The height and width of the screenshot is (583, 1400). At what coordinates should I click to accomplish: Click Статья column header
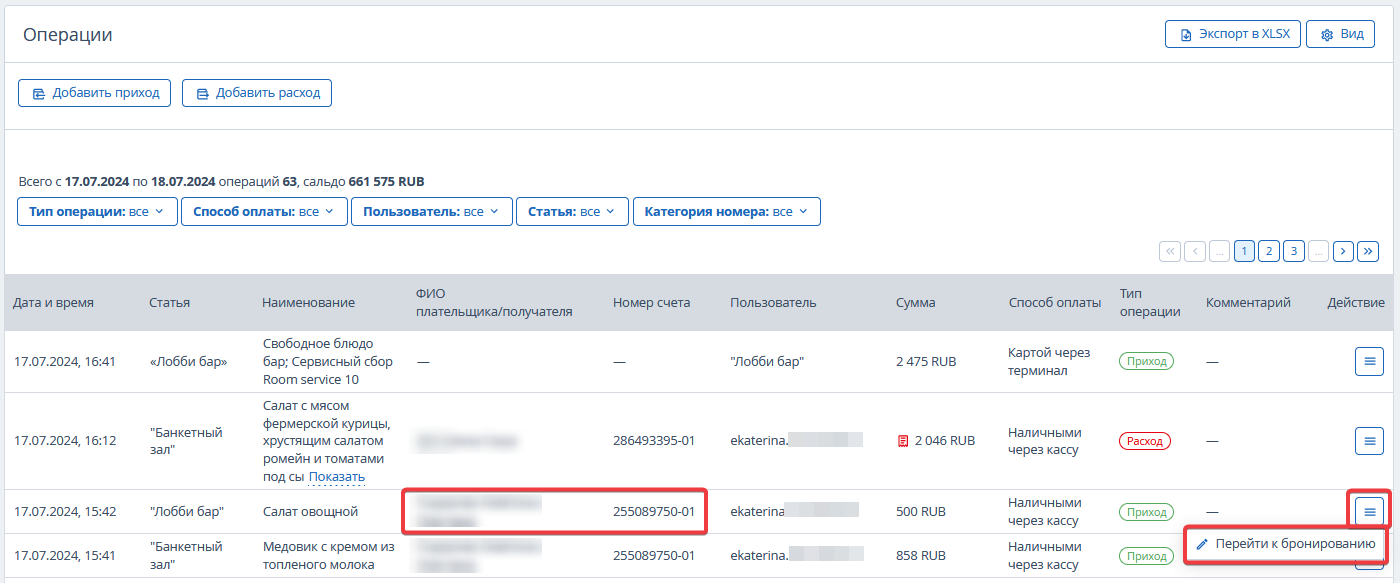tap(169, 302)
